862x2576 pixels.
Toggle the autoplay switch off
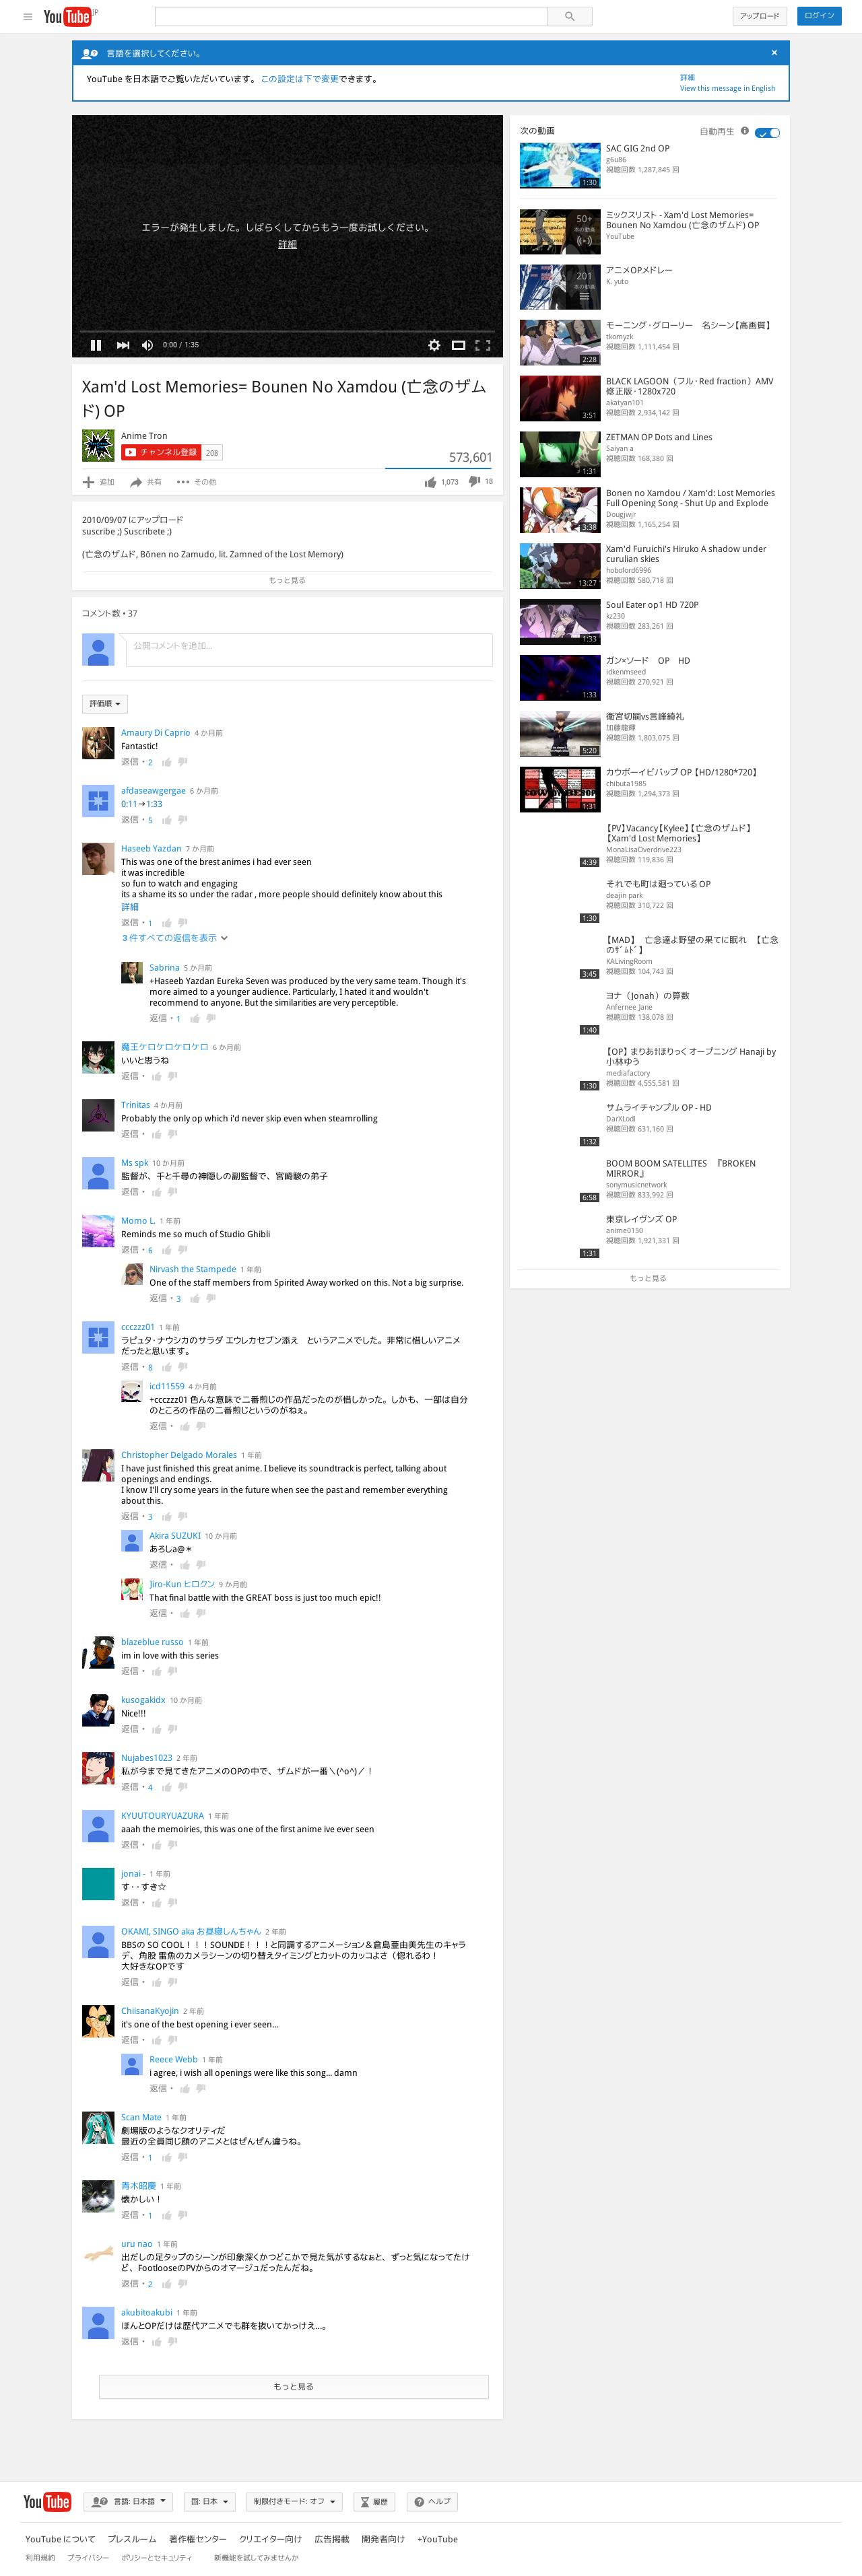(767, 132)
